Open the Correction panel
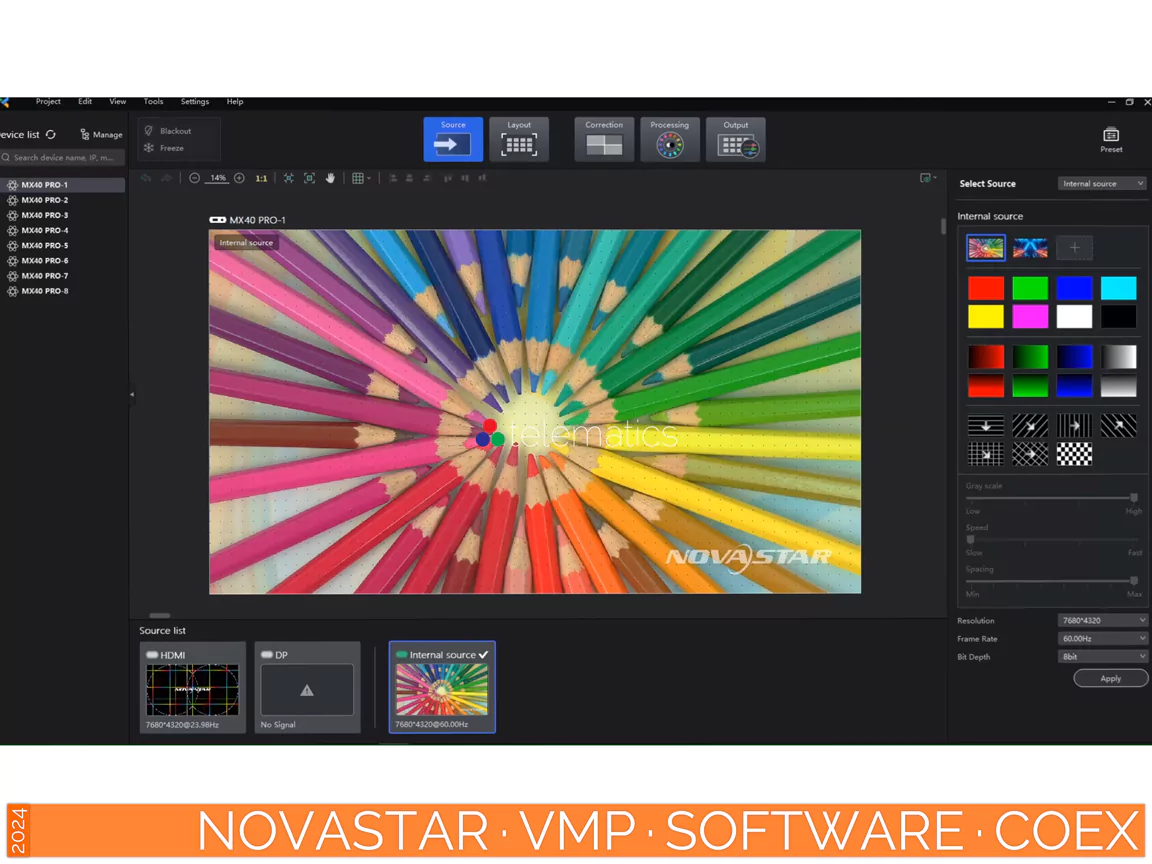This screenshot has height=864, width=1152. 604,140
